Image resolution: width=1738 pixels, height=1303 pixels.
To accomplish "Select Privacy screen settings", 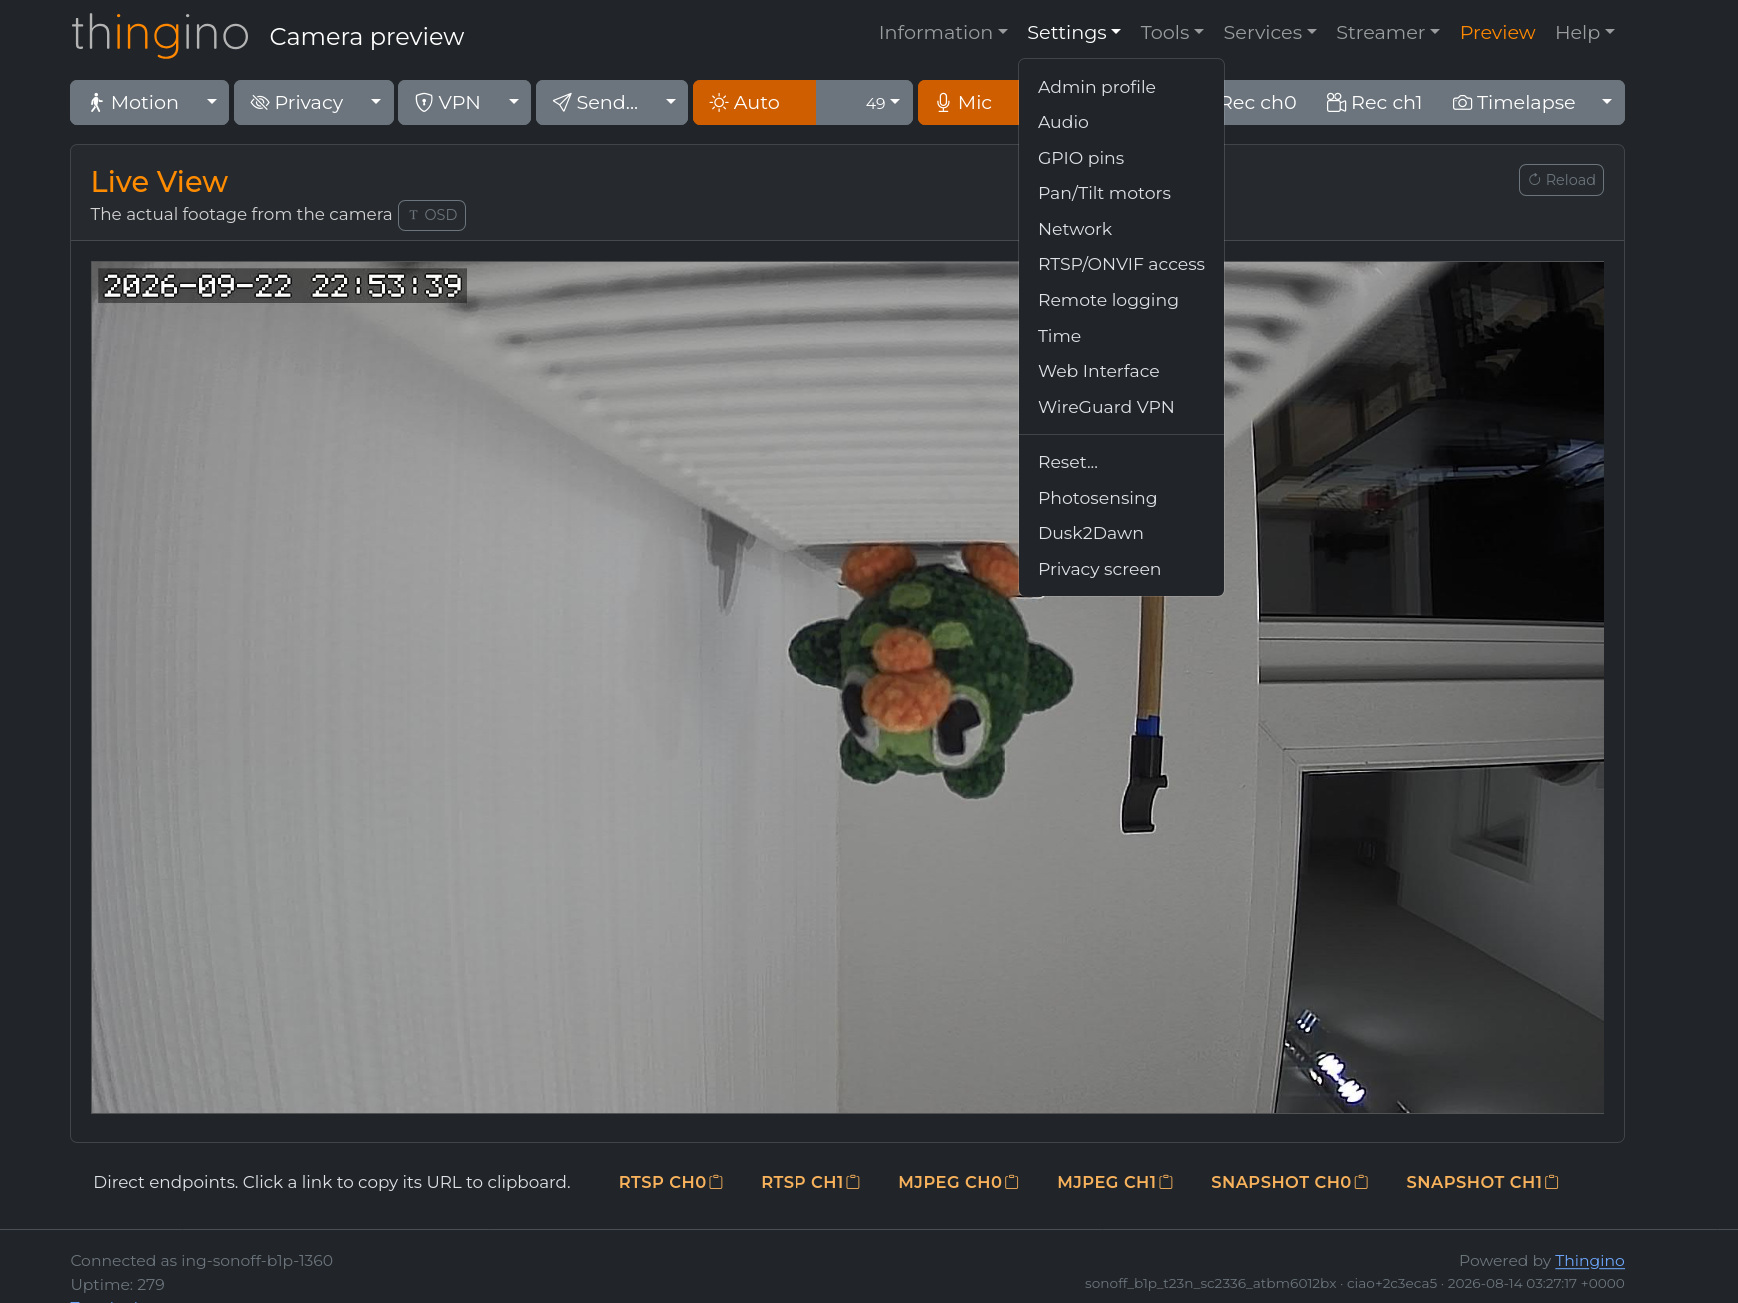I will pos(1121,569).
